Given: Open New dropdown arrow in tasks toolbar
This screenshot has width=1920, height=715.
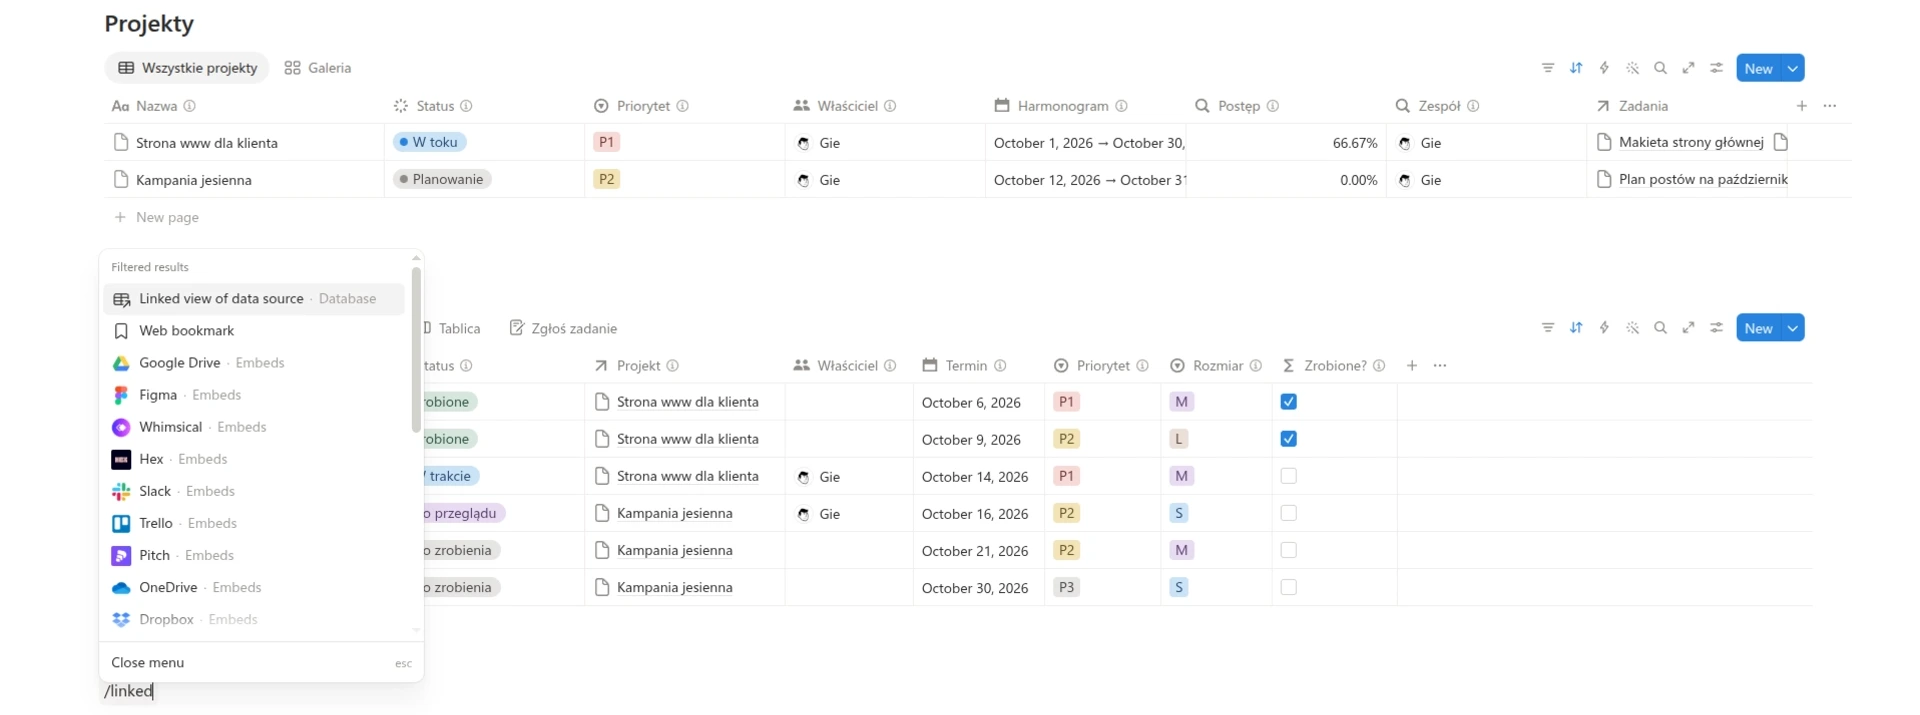Looking at the screenshot, I should point(1793,328).
